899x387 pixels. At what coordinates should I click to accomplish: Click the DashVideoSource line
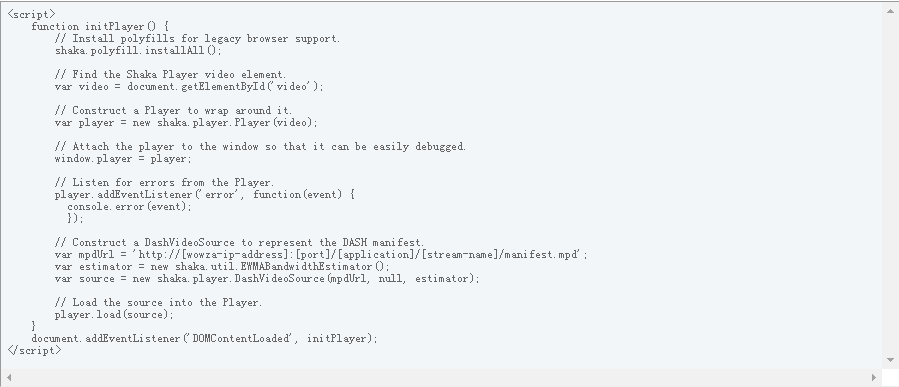point(267,279)
